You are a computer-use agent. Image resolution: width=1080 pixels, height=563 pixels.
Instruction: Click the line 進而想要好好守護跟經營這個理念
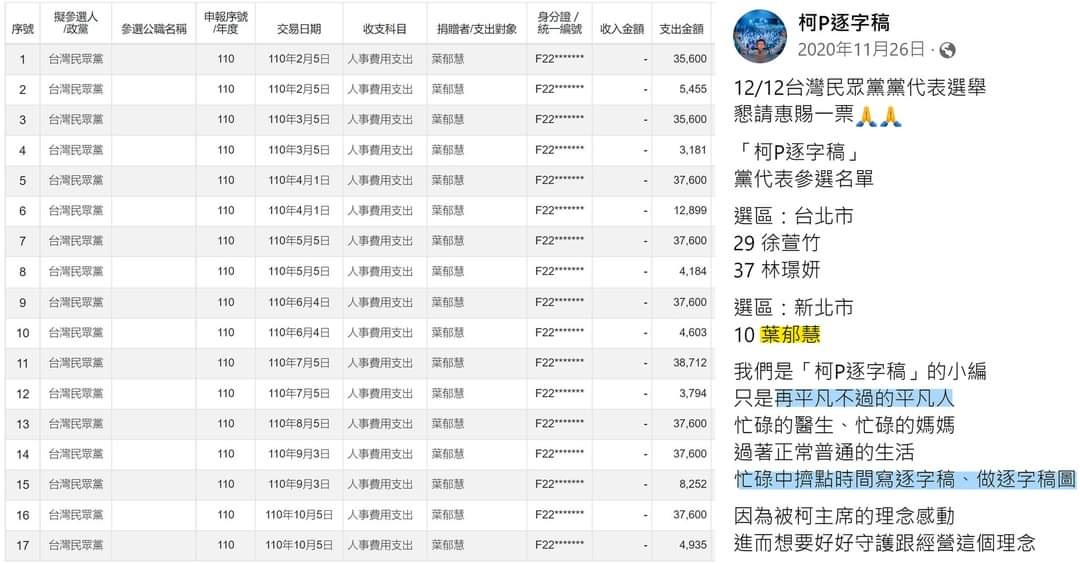(884, 543)
